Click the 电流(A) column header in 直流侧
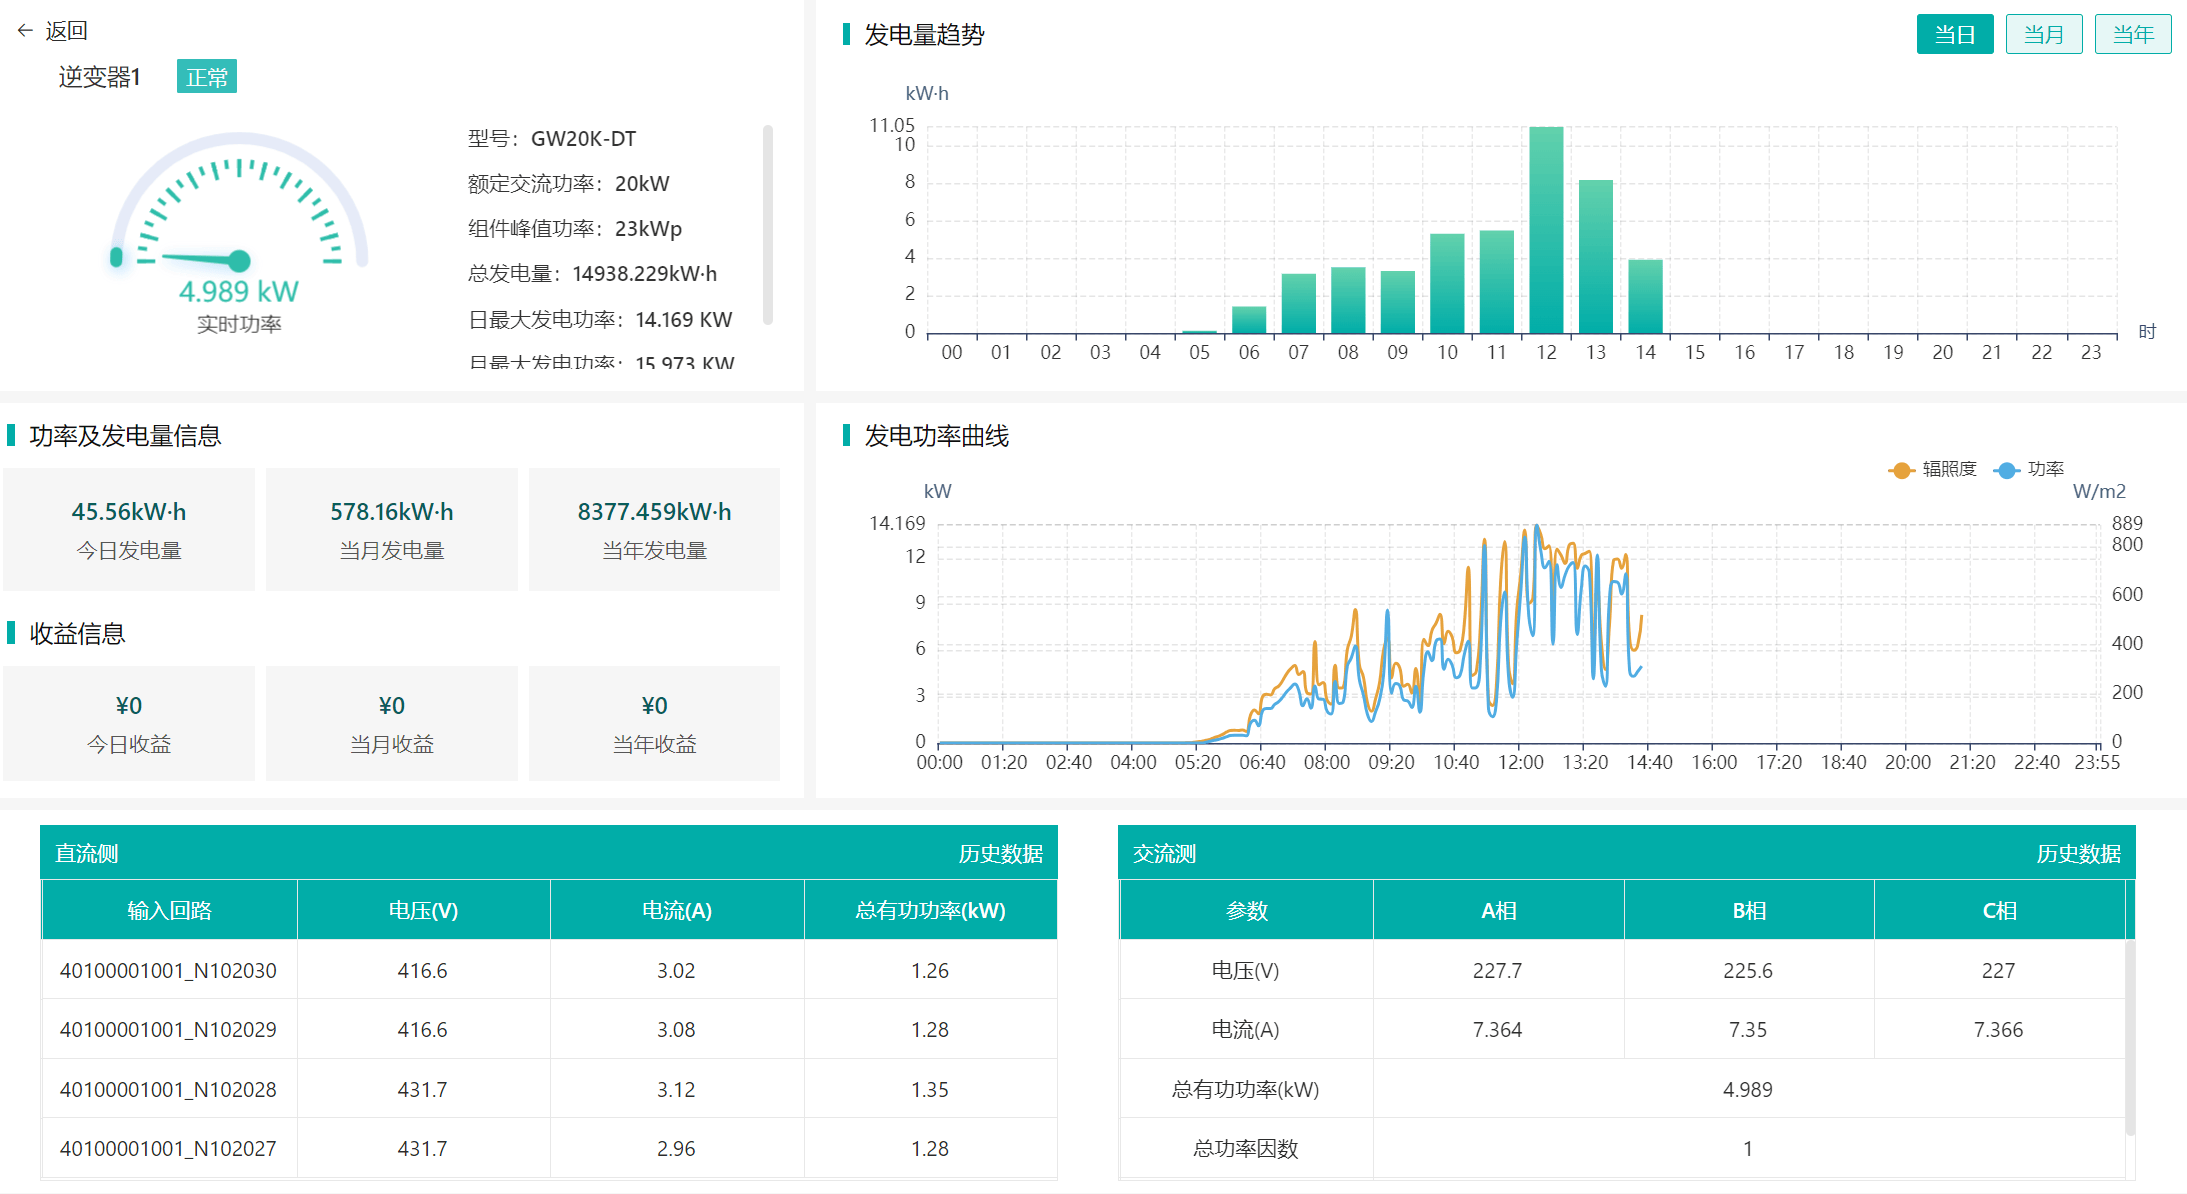The height and width of the screenshot is (1194, 2187). (677, 910)
